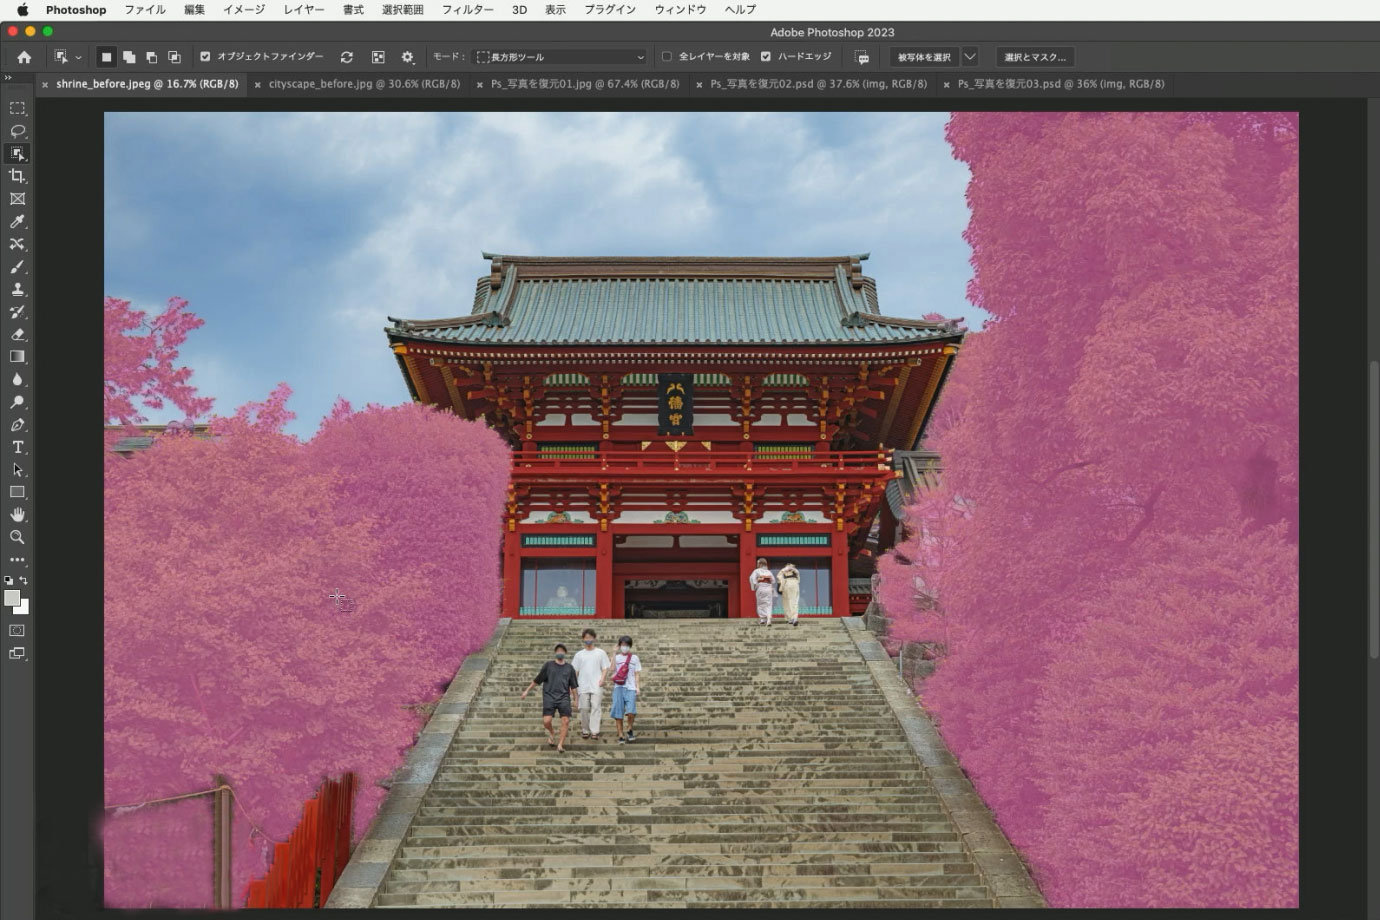Select the Gradient tool
The image size is (1380, 920).
[17, 357]
